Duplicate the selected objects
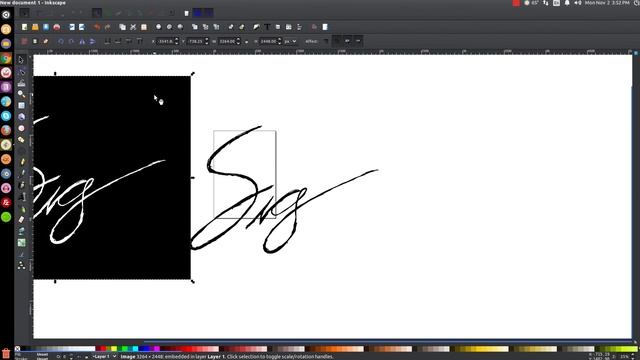This screenshot has width=640, height=360. [195, 27]
